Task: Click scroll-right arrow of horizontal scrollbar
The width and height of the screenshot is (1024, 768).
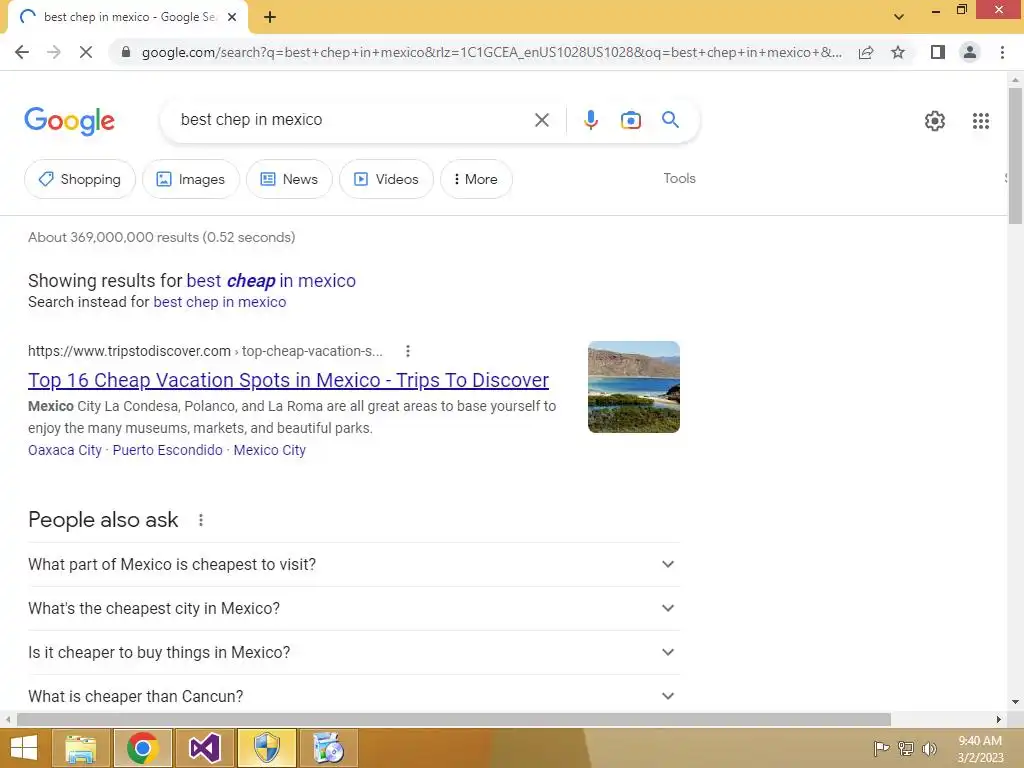Action: [999, 720]
